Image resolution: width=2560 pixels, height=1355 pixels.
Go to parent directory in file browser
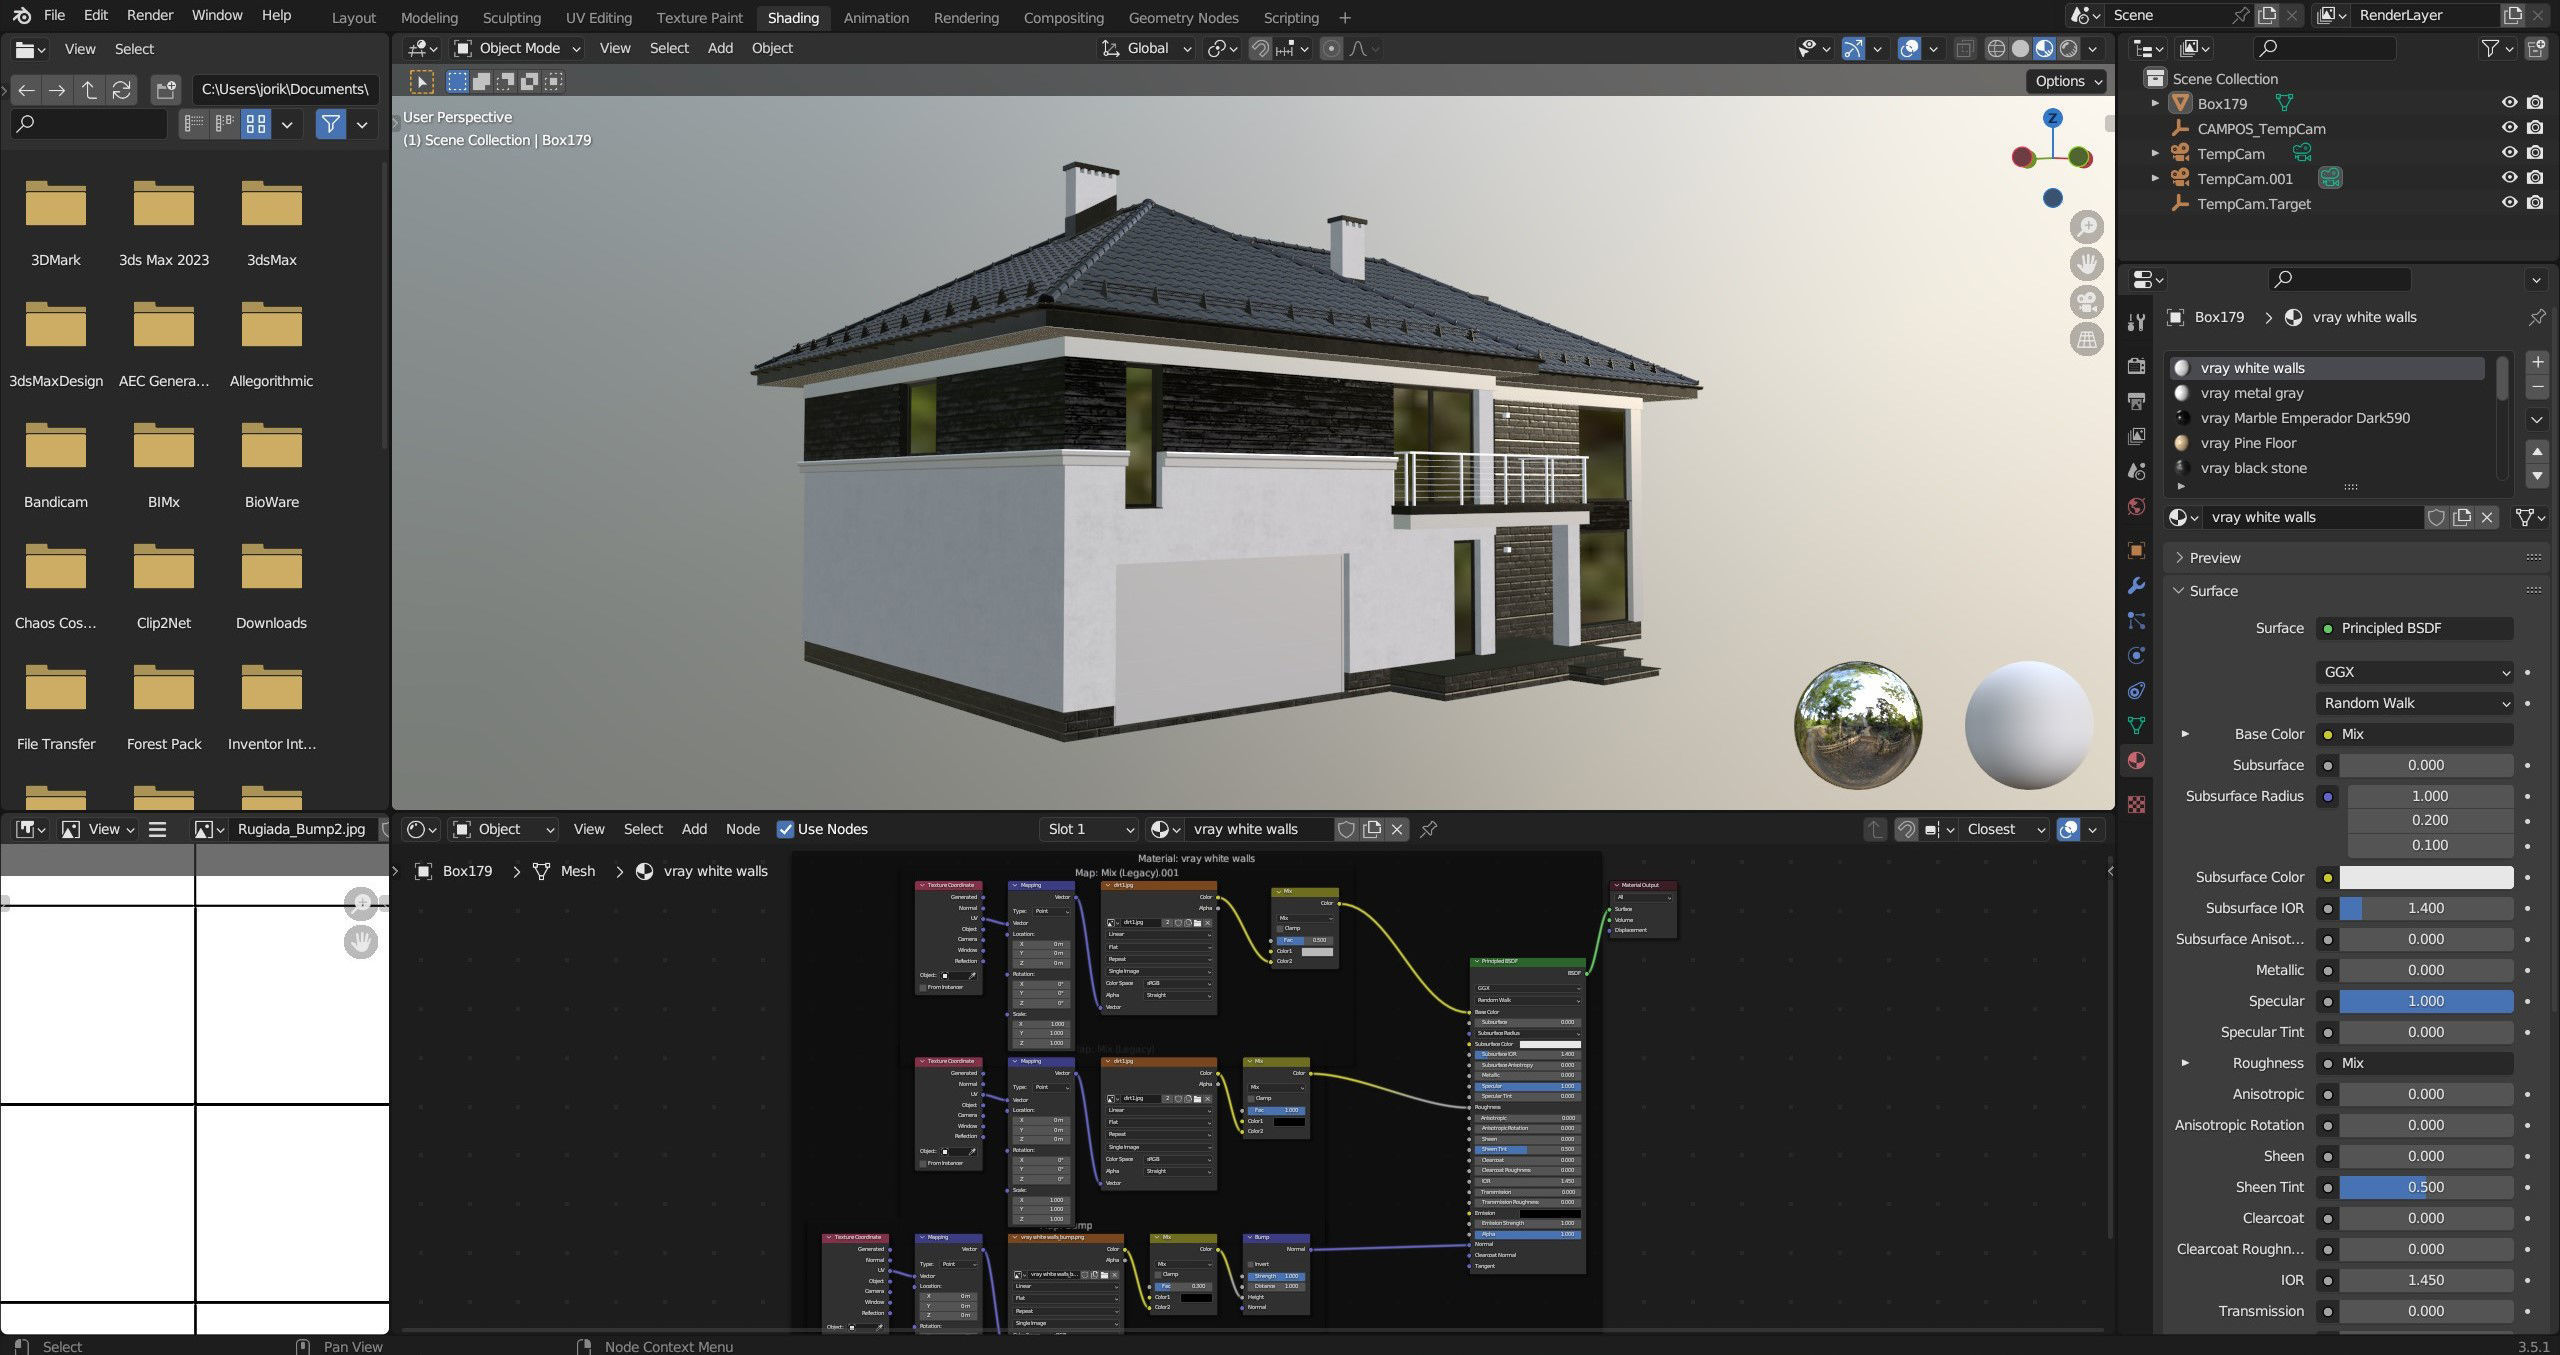point(90,90)
